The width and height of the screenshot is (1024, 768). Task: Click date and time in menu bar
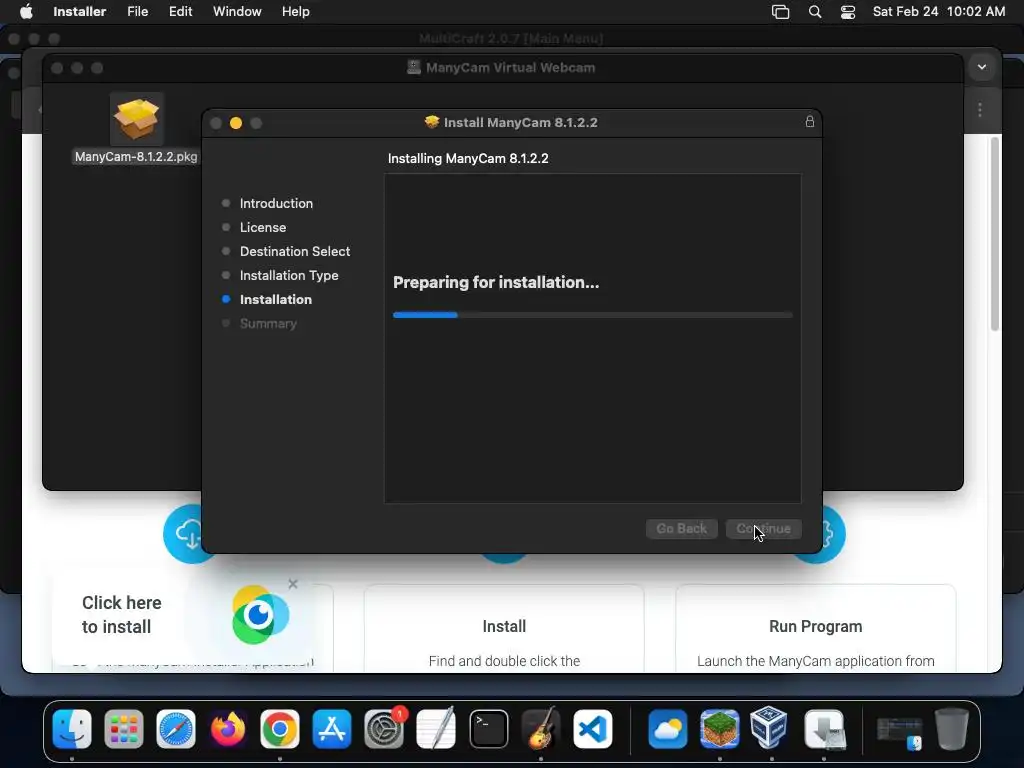click(x=938, y=12)
